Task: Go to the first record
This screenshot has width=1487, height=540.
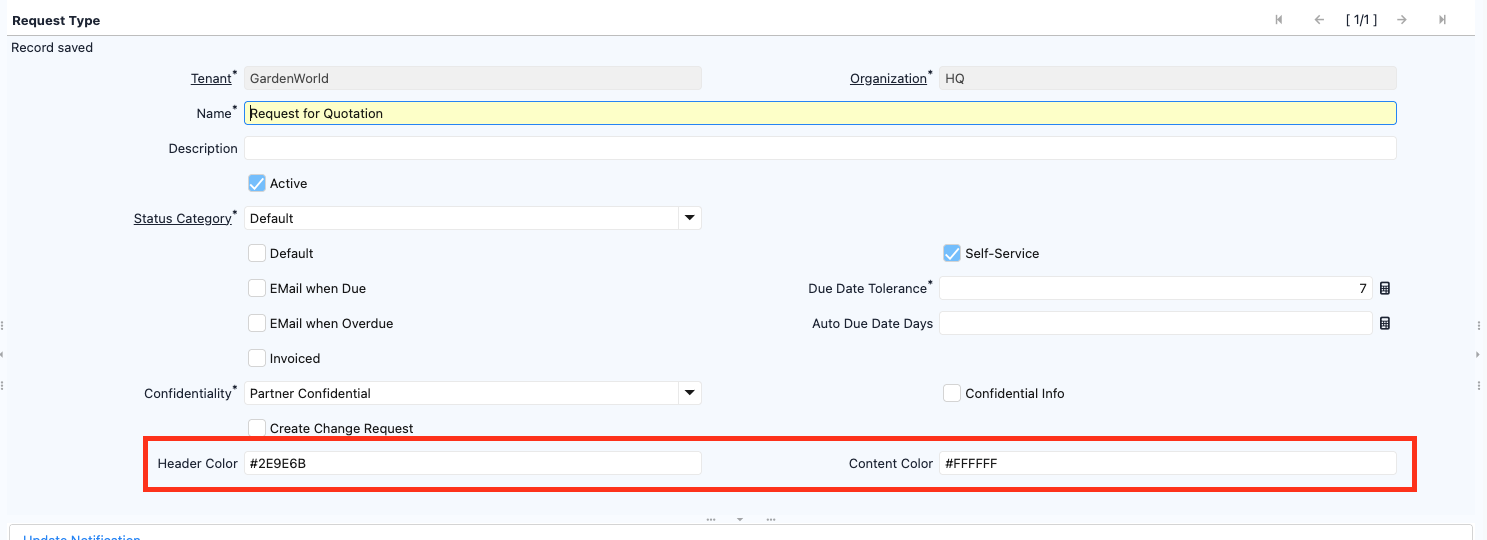Action: click(1279, 20)
